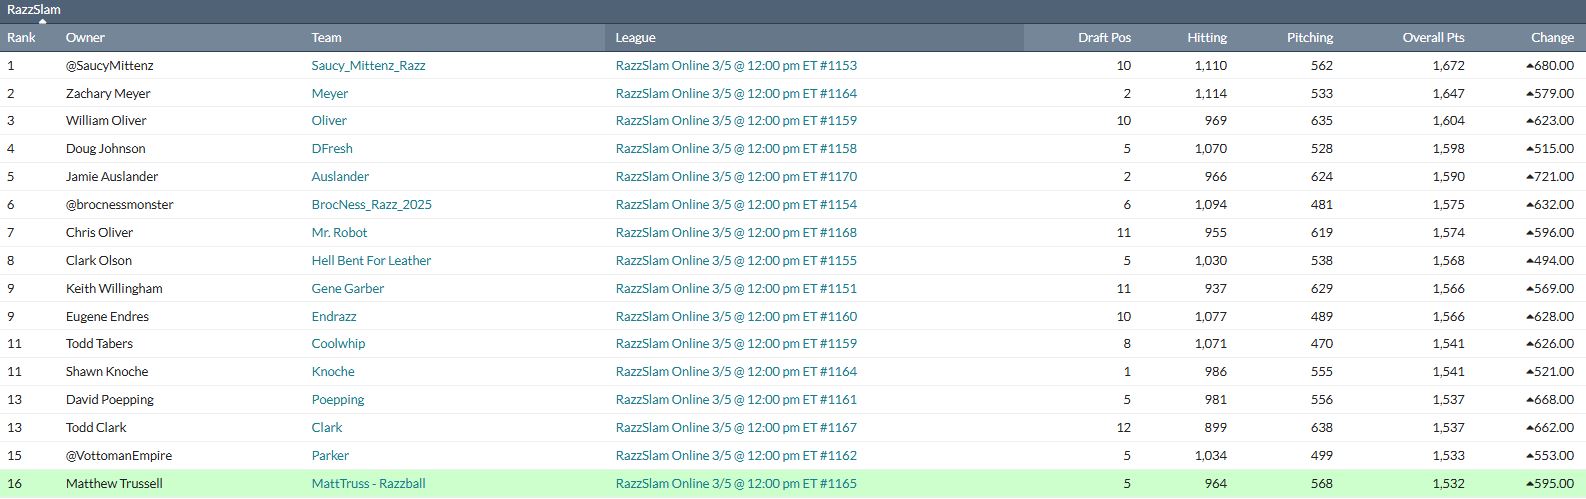Image resolution: width=1586 pixels, height=499 pixels.
Task: Open league link ending in #1161
Action: [736, 399]
